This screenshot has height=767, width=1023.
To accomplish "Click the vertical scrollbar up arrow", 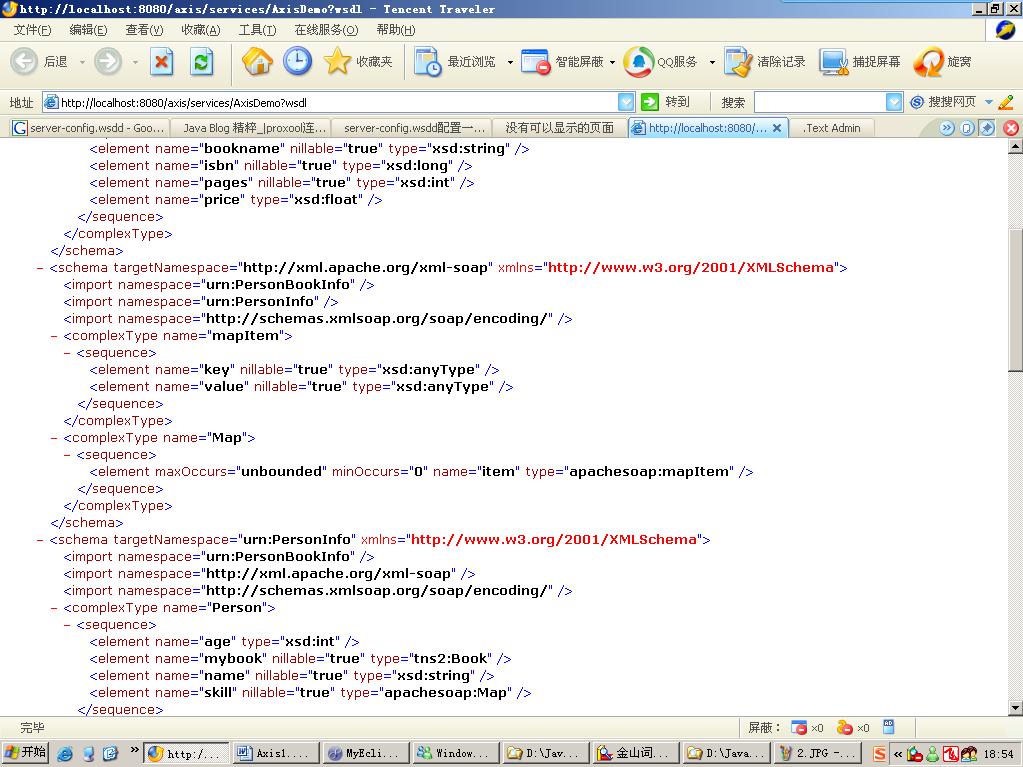I will click(1015, 147).
